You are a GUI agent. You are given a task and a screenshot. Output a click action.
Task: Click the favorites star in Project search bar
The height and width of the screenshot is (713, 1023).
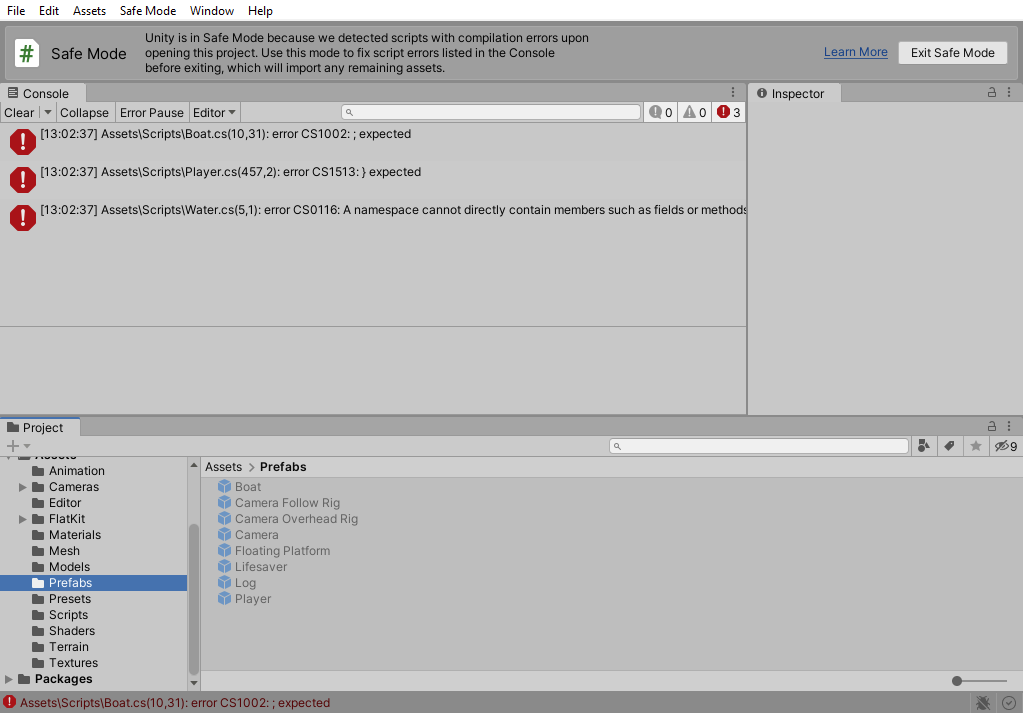pos(976,445)
